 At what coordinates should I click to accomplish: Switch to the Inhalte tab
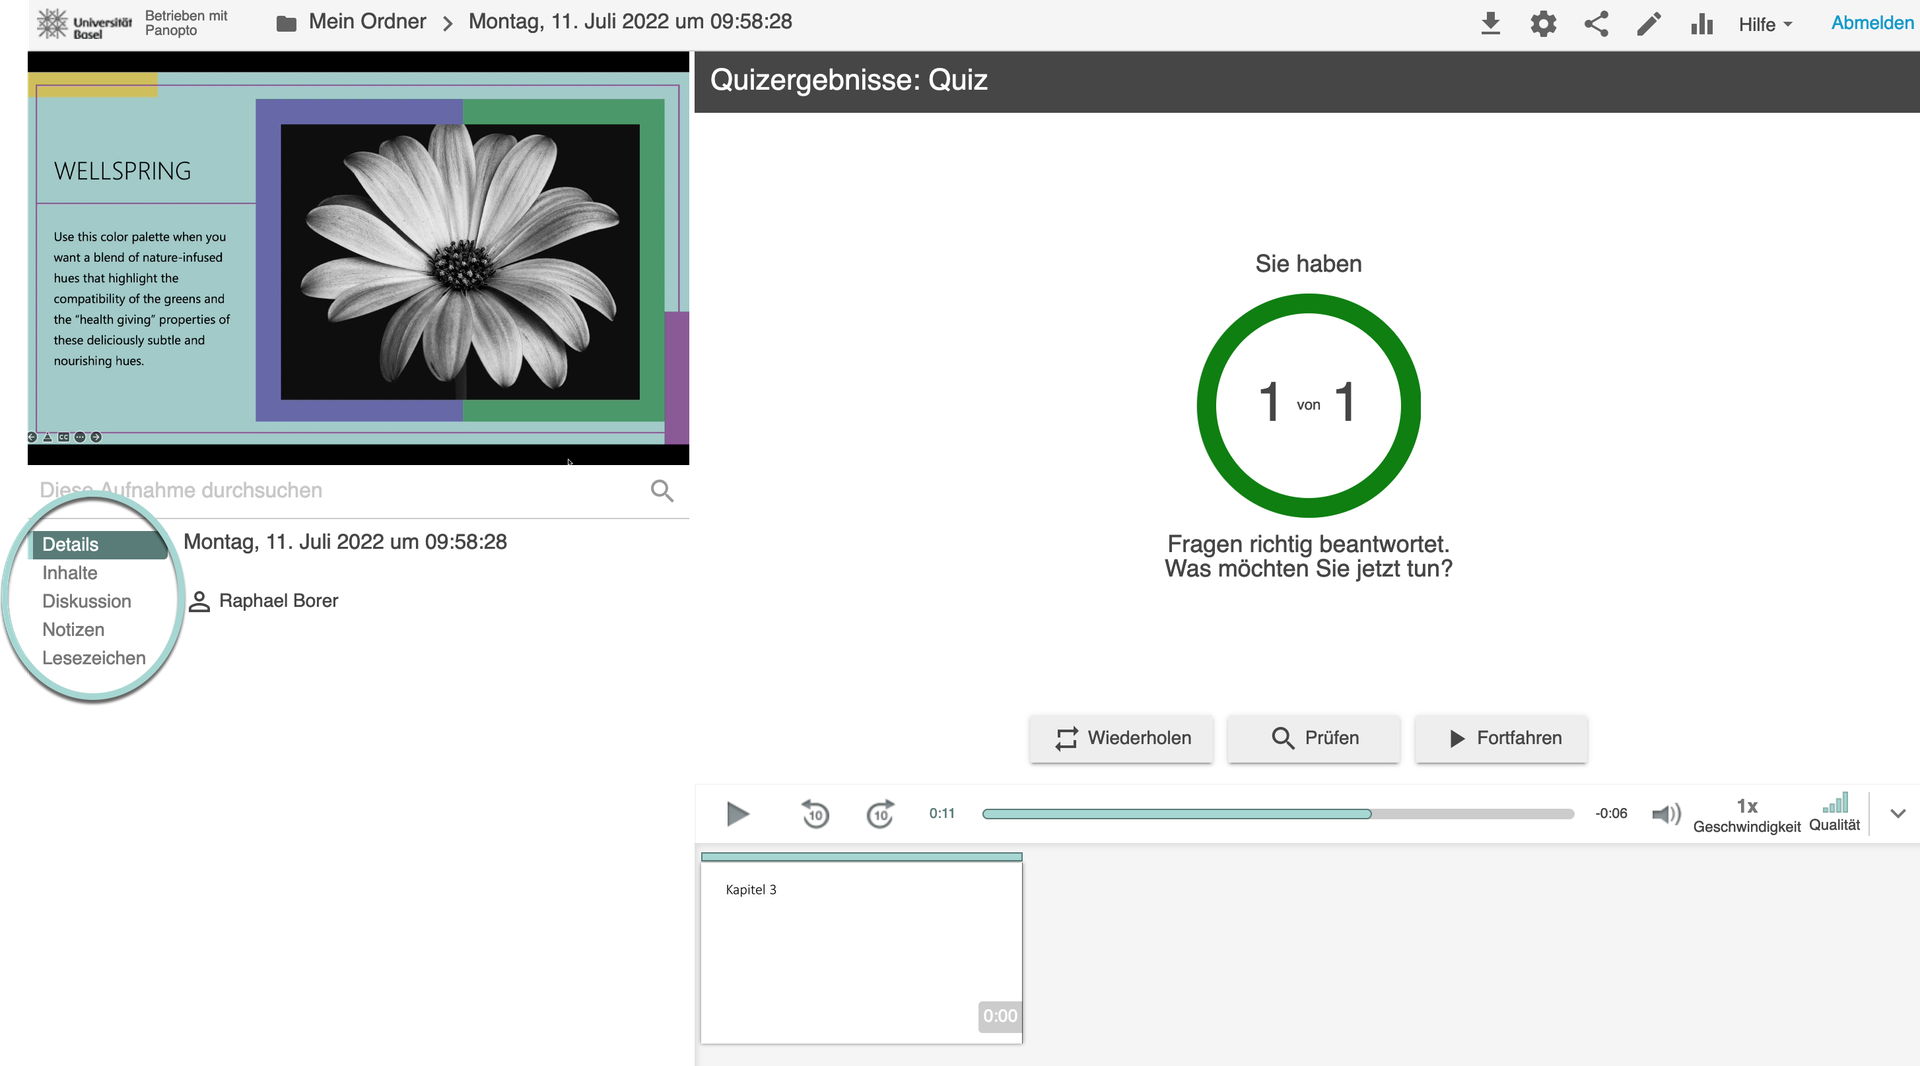point(70,573)
